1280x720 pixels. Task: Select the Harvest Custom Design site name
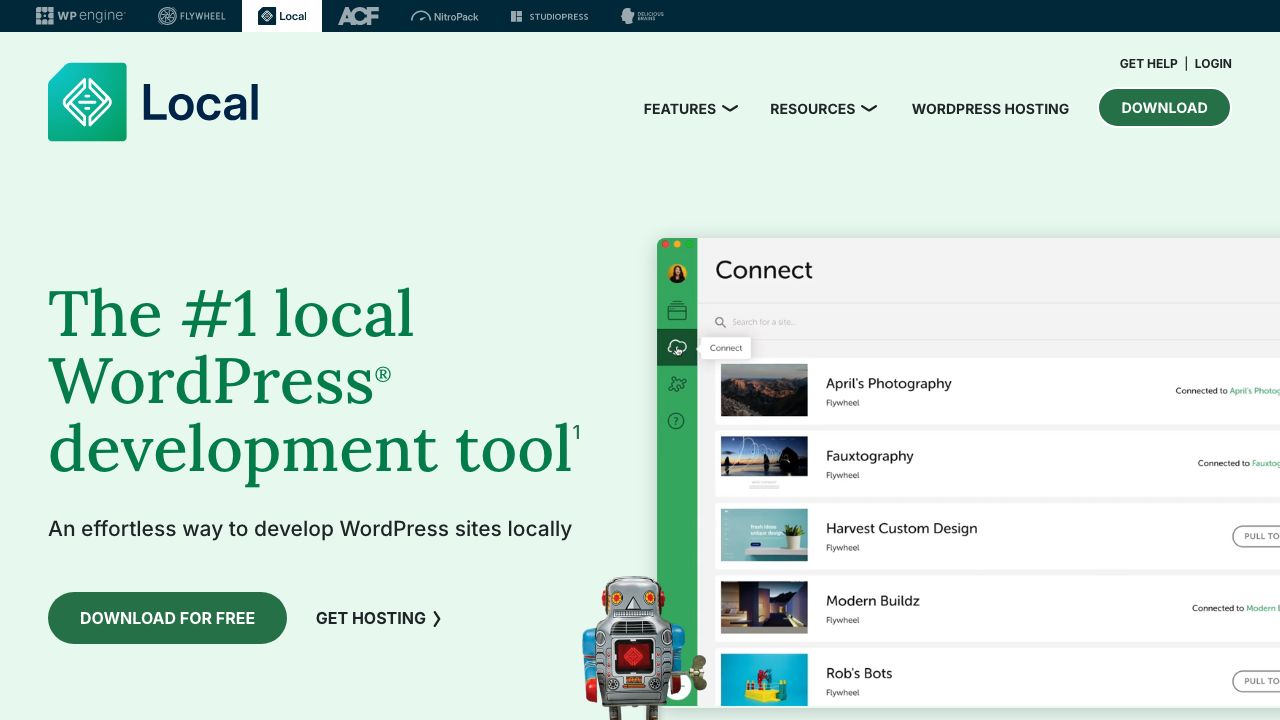pos(901,528)
